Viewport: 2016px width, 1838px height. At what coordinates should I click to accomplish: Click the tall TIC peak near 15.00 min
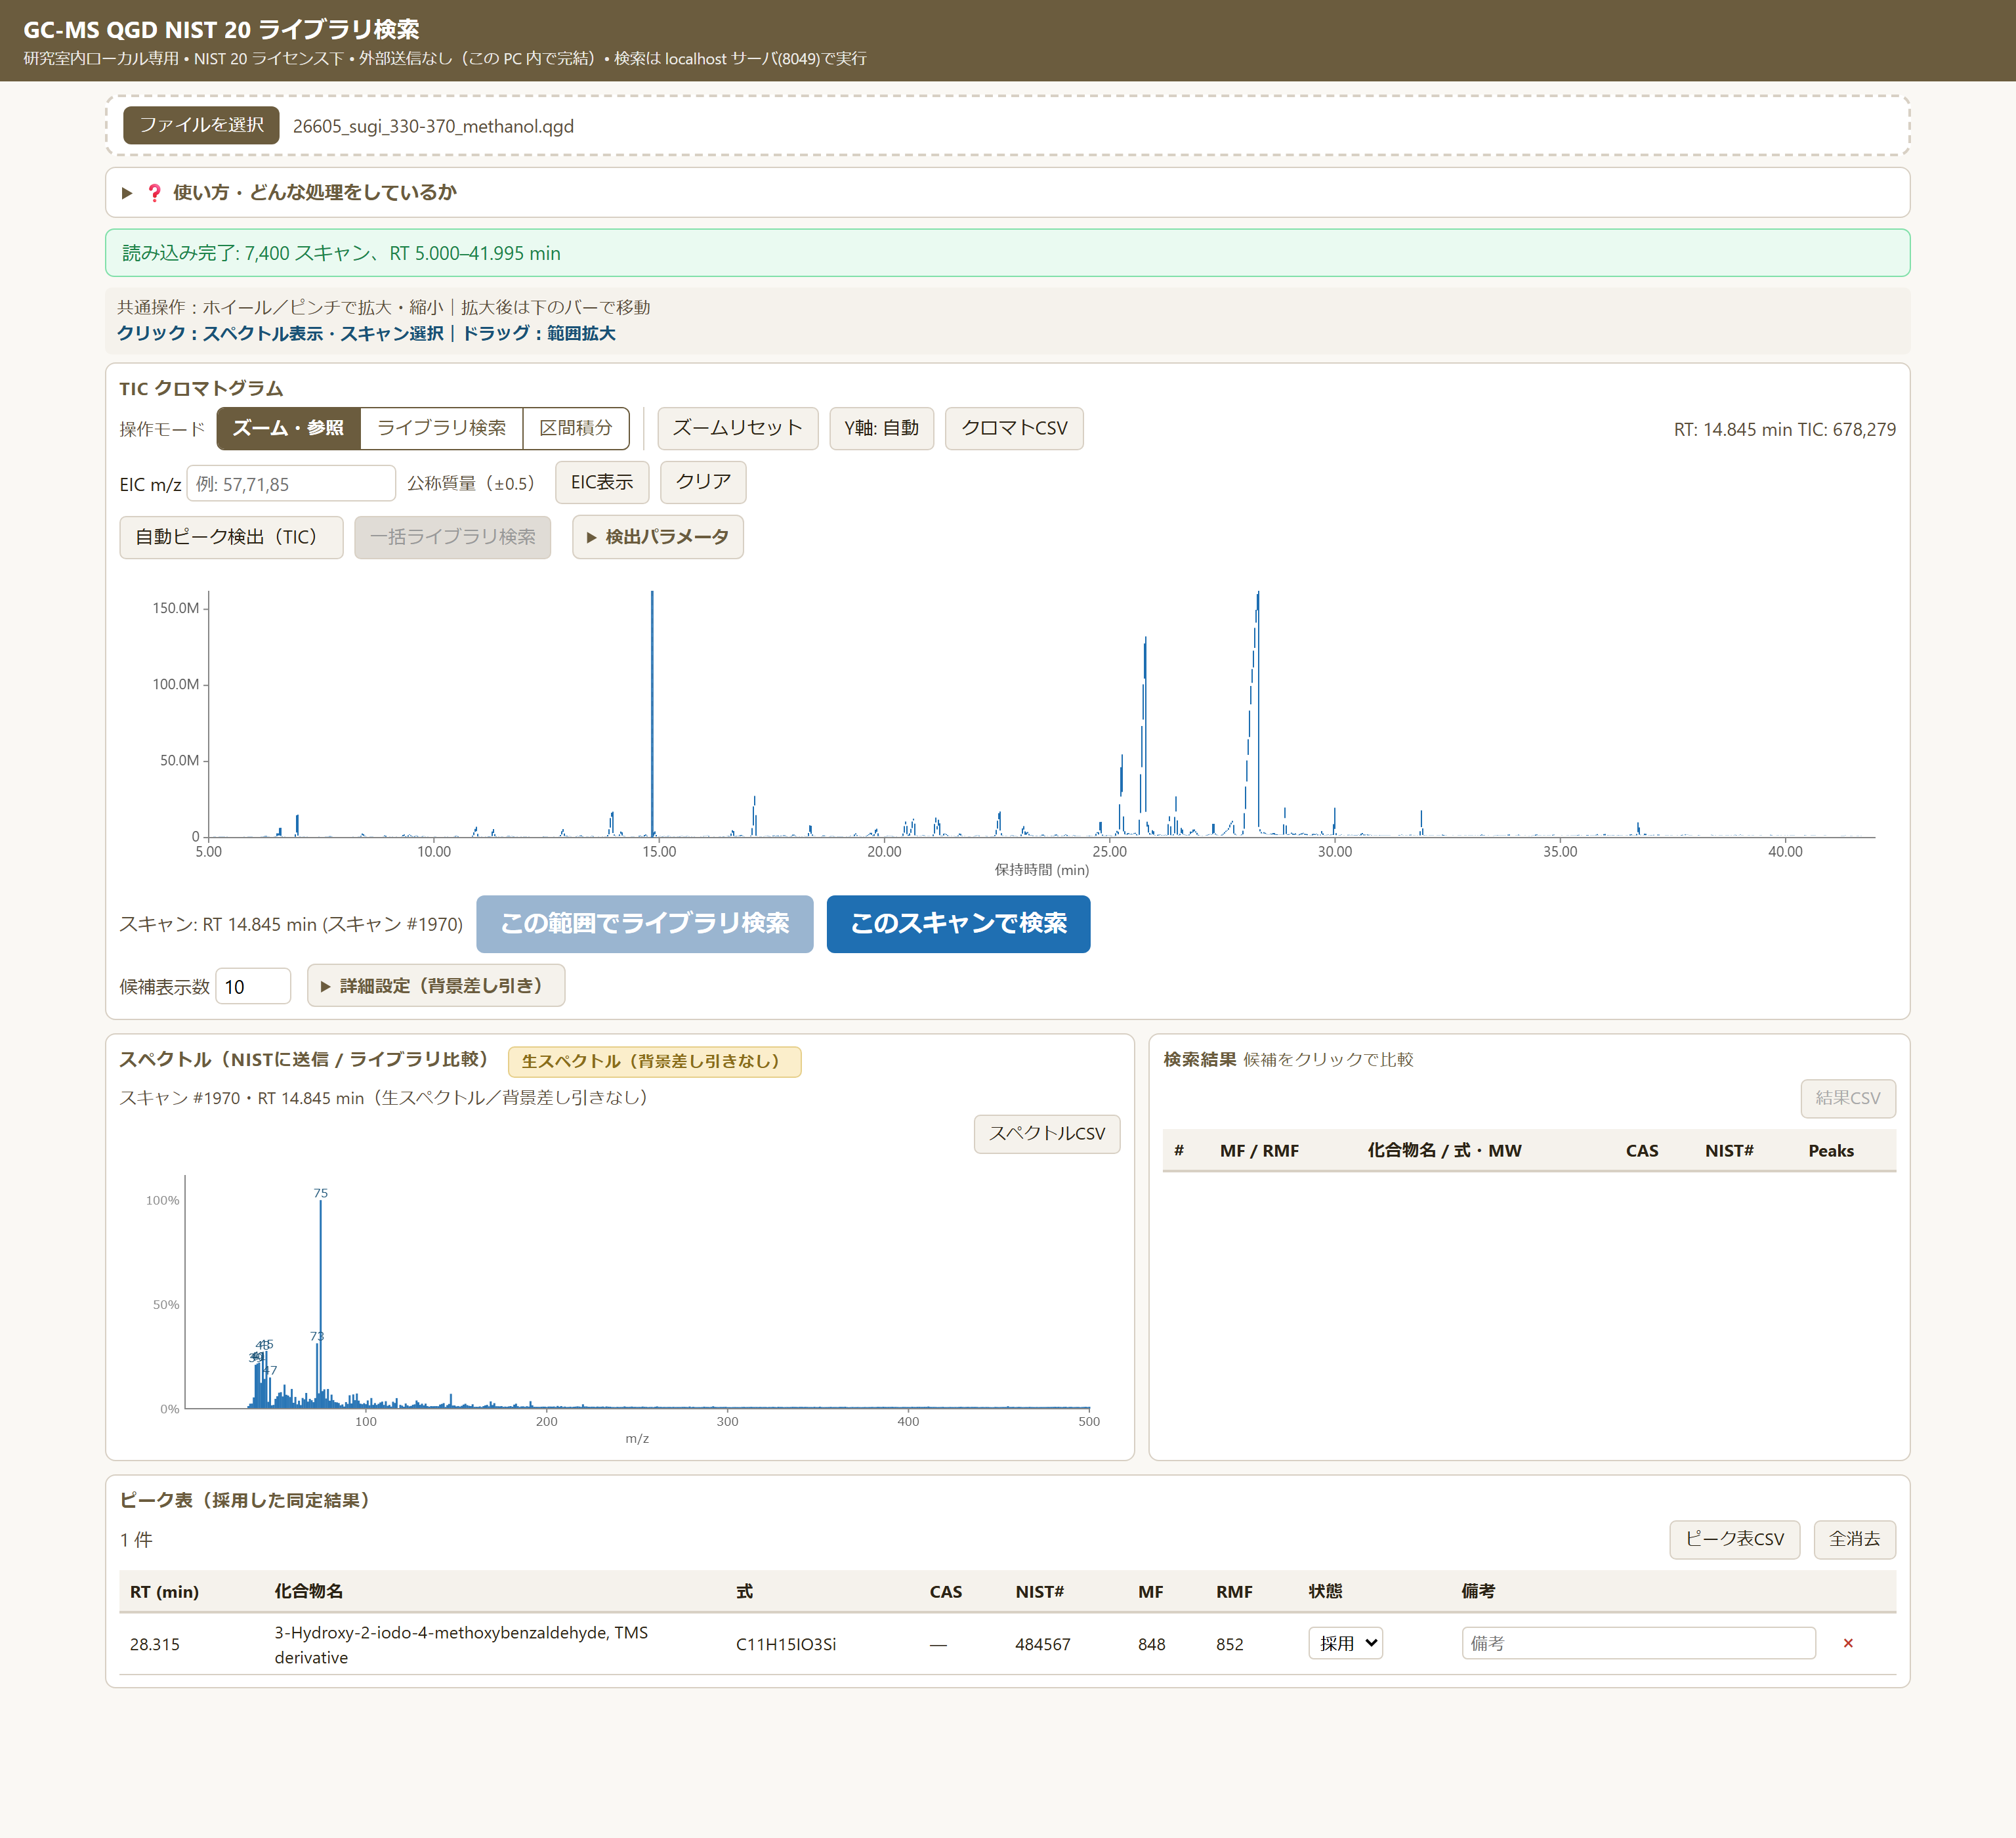[x=652, y=714]
